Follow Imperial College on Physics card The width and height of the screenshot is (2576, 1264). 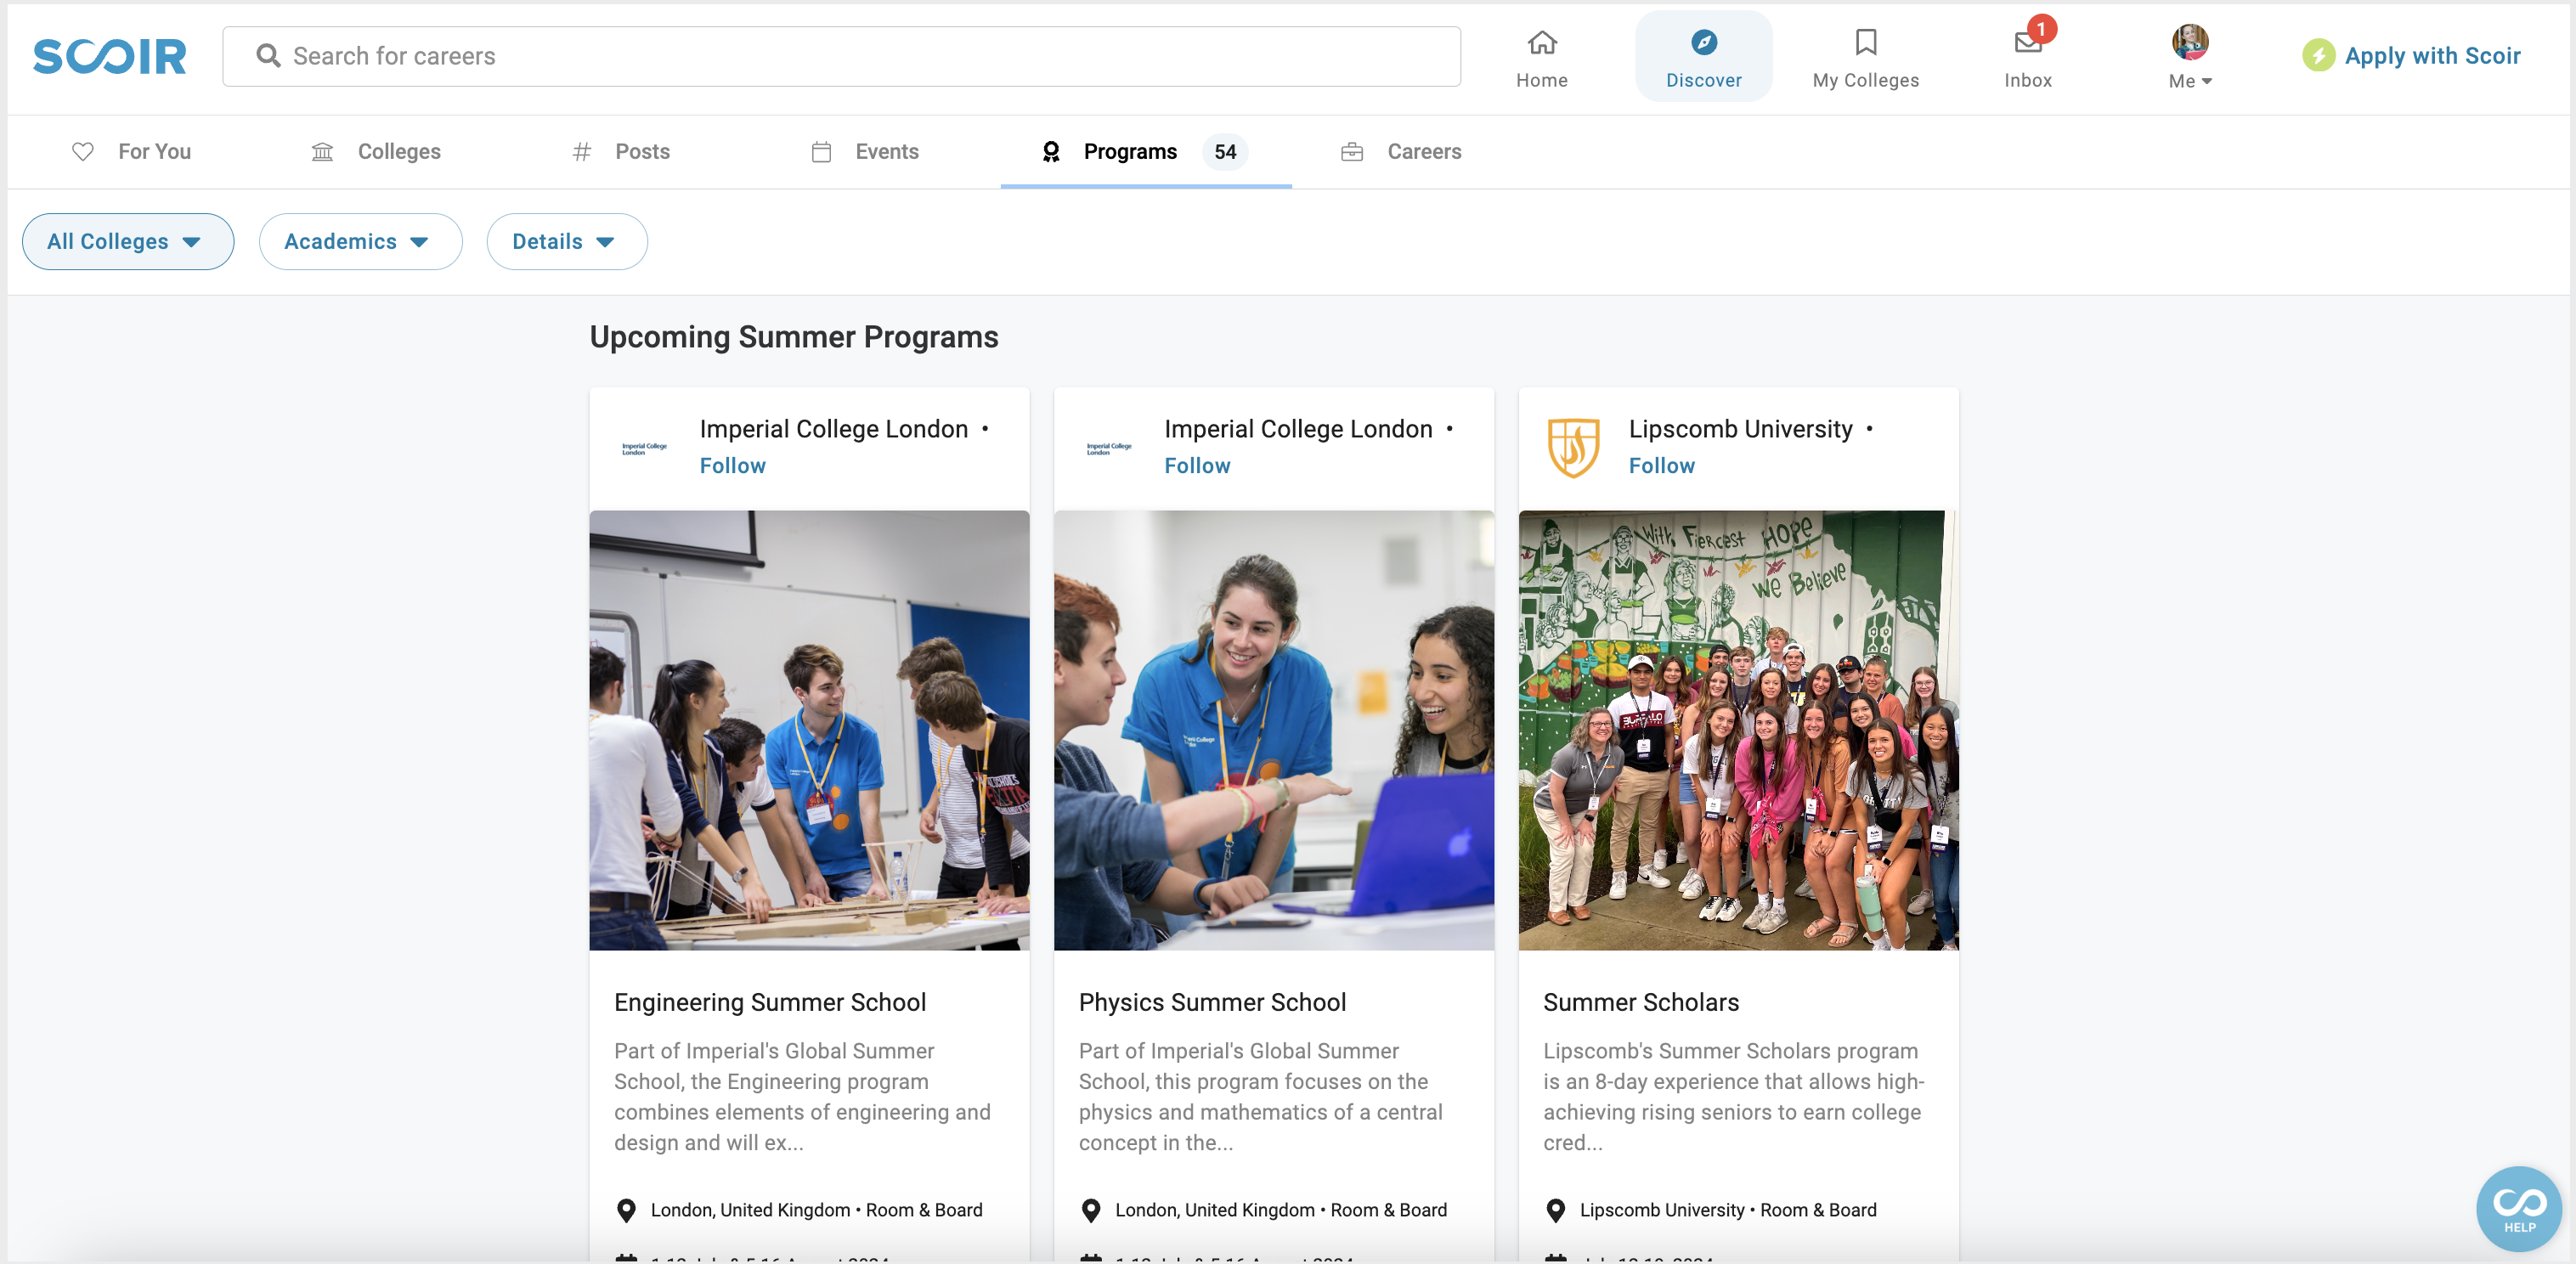pyautogui.click(x=1197, y=466)
